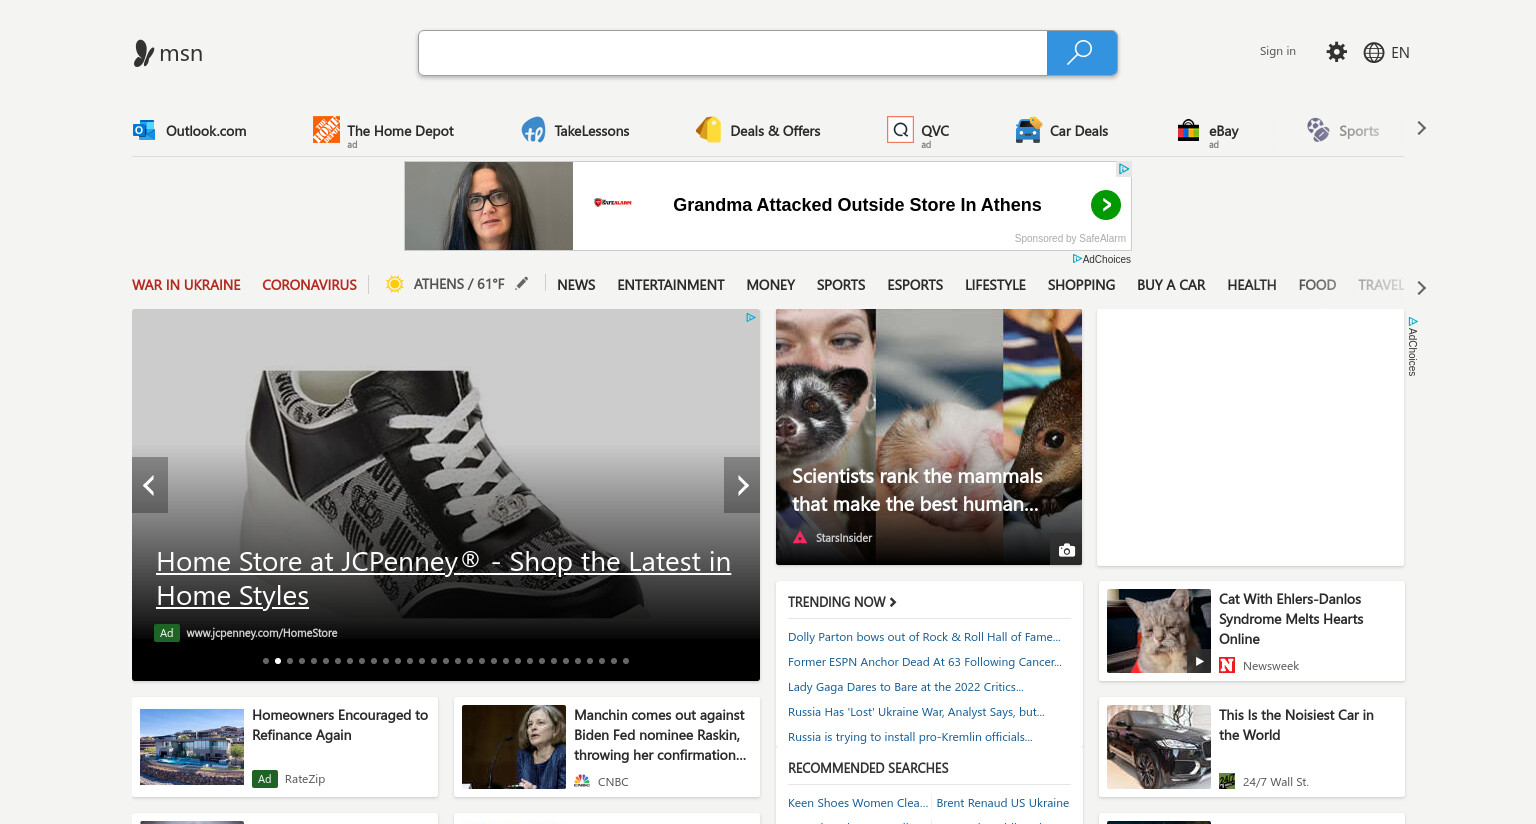Open Former ESPN Anchor Dead story
This screenshot has width=1536, height=824.
pyautogui.click(x=925, y=662)
